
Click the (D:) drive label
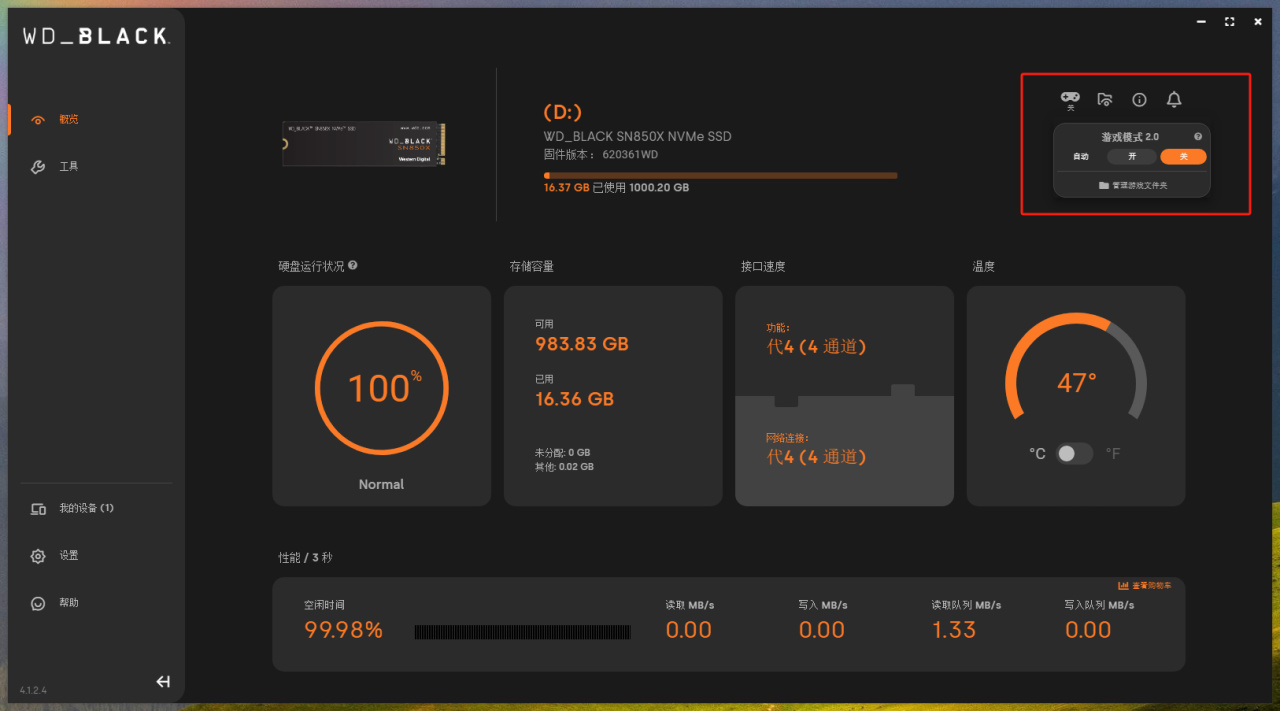pyautogui.click(x=563, y=112)
